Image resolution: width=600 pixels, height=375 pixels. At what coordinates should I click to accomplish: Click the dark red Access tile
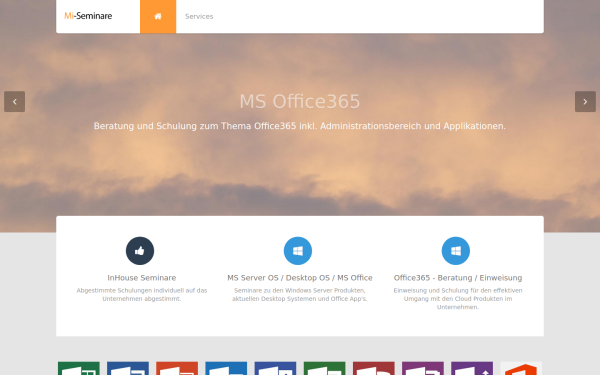373,368
